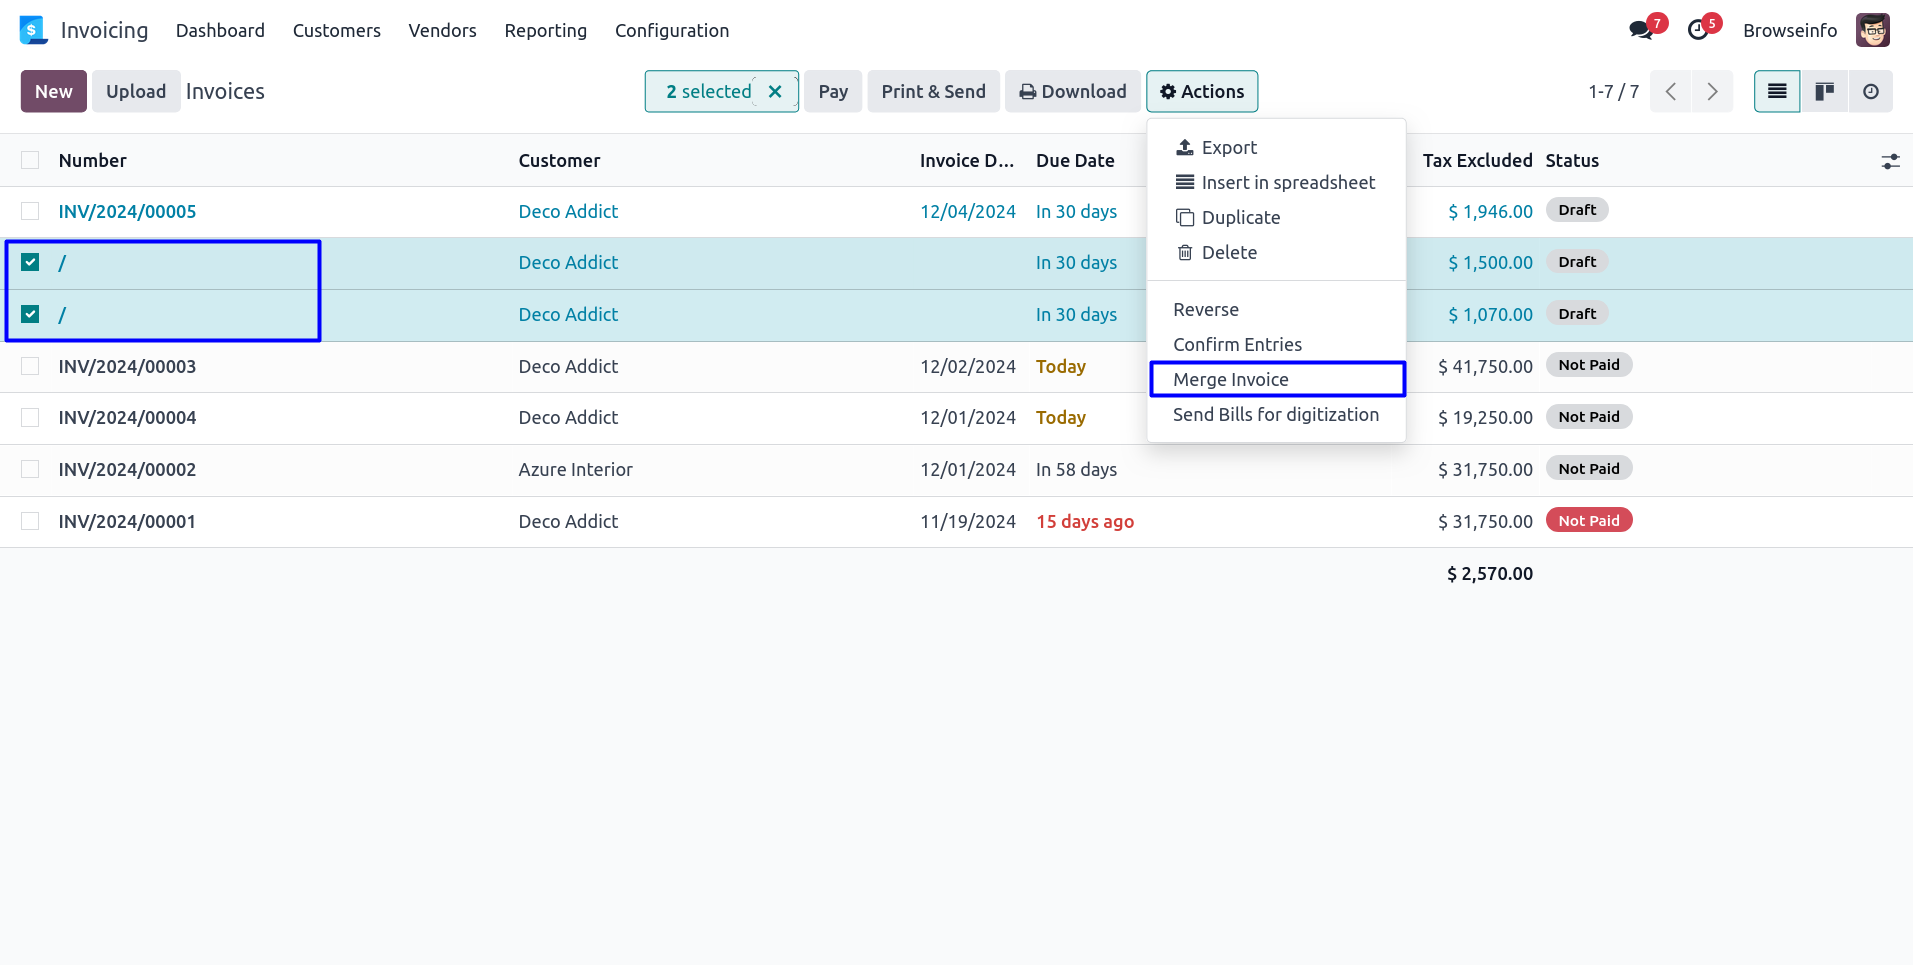Click the Invoicing app logo icon
Viewport: 1913px width, 965px height.
(33, 30)
